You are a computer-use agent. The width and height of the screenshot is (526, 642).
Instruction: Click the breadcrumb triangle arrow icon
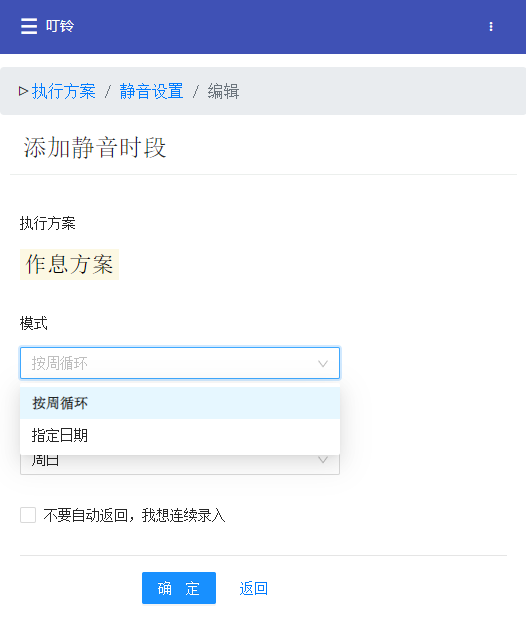tap(23, 91)
